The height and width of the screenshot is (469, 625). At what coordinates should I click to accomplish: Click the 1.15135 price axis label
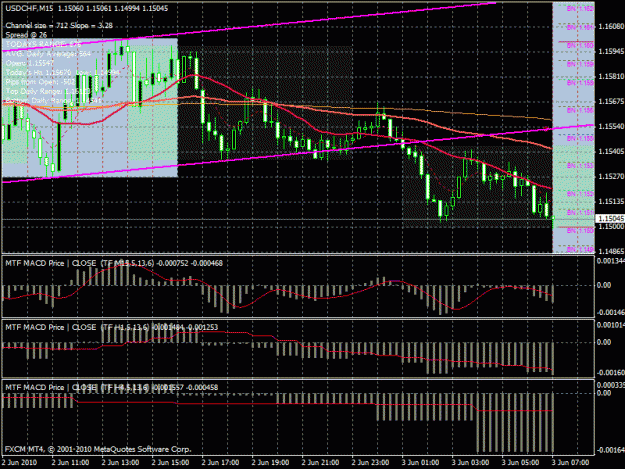[611, 201]
